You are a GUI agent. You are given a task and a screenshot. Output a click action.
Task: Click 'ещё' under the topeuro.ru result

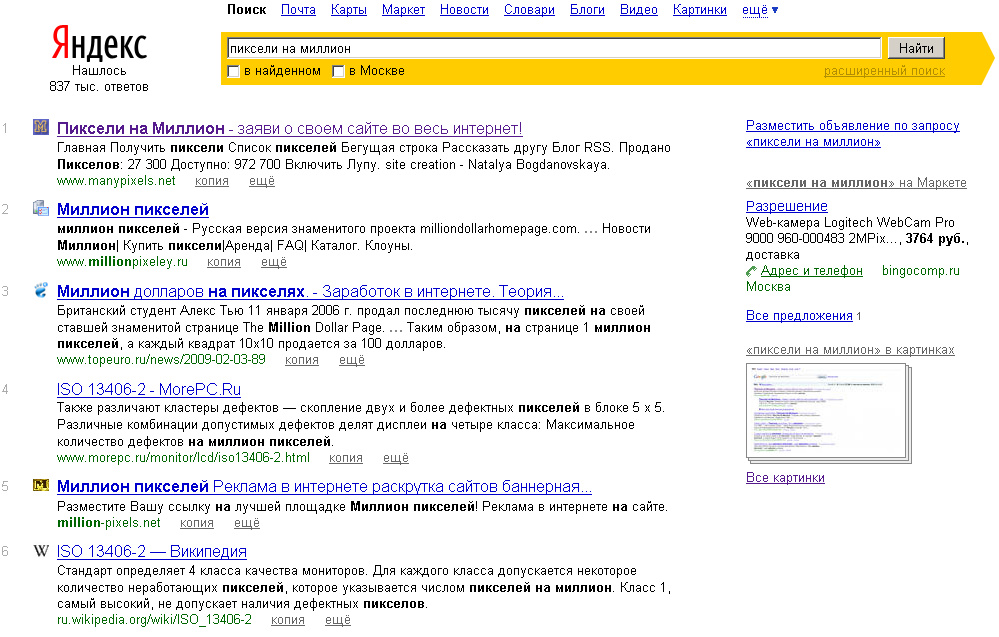pos(352,360)
